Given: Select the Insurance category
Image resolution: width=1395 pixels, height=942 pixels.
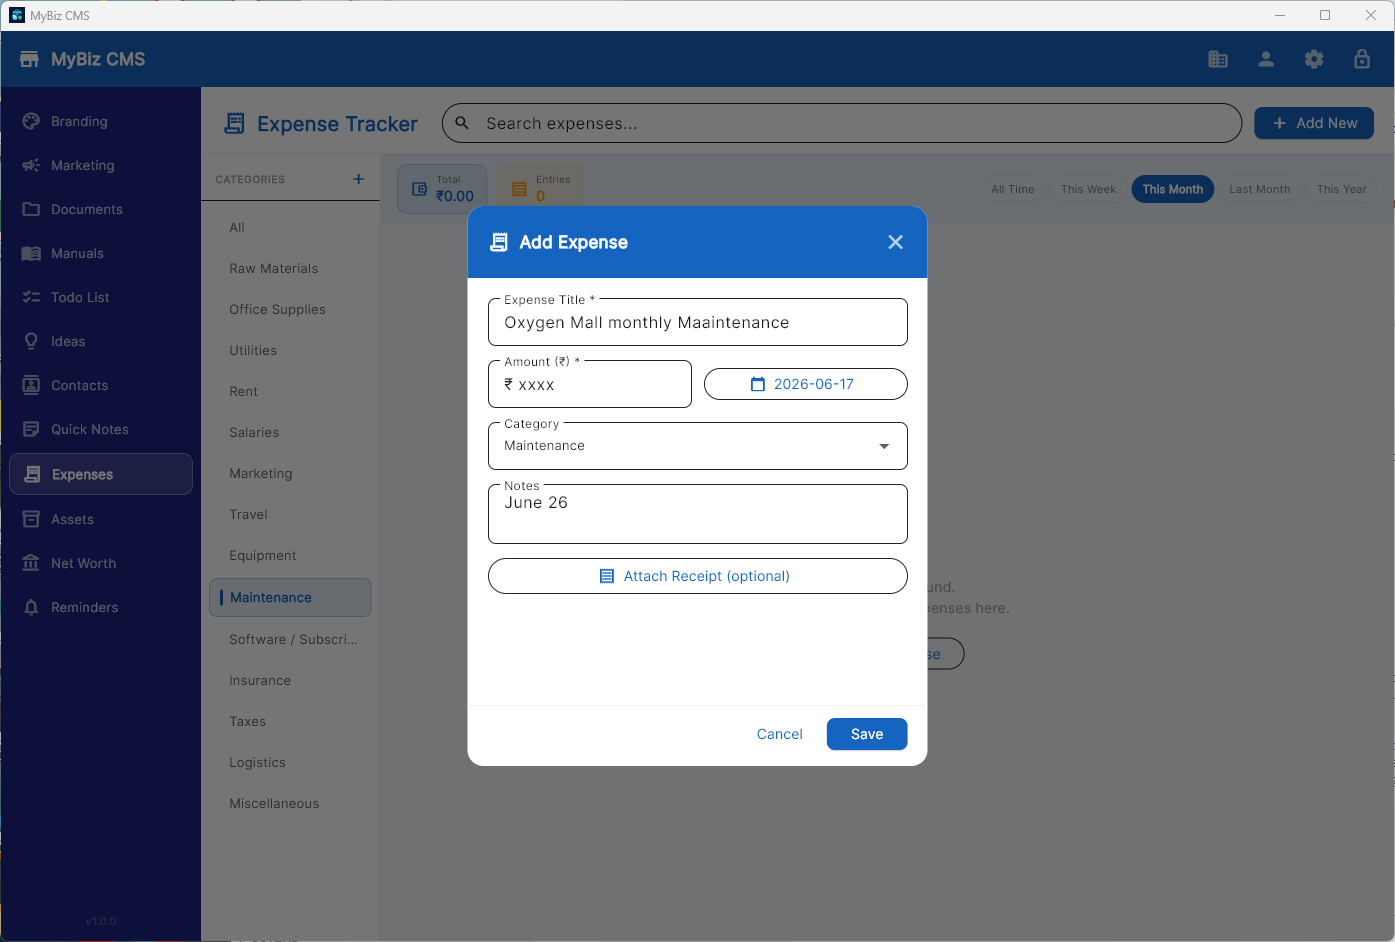Looking at the screenshot, I should point(290,680).
